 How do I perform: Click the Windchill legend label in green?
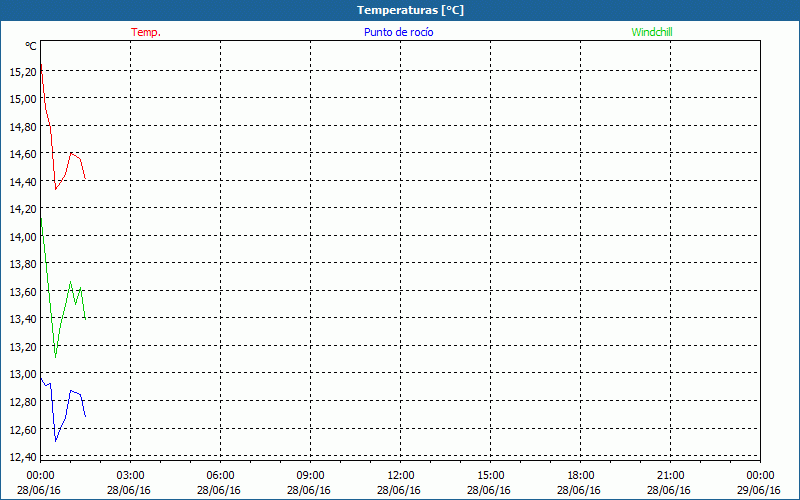pyautogui.click(x=652, y=32)
